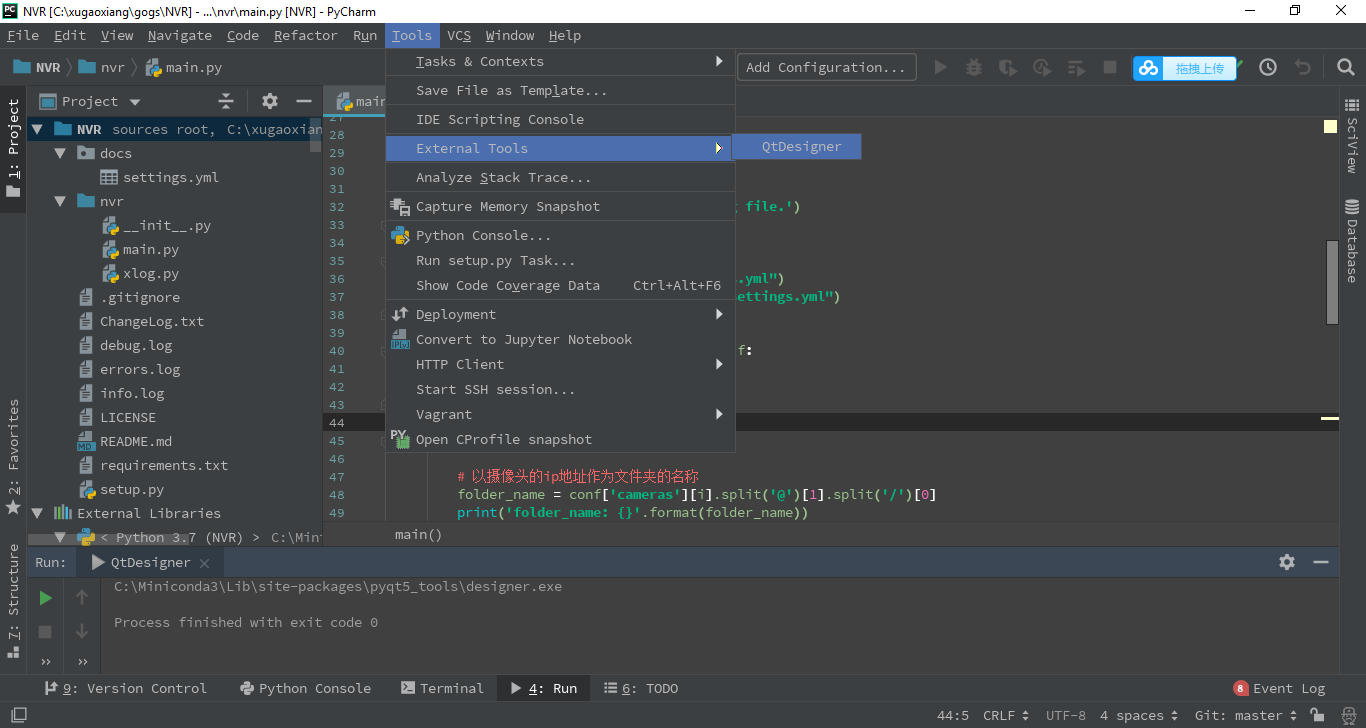Click the stop icon in Run panel
The image size is (1366, 728).
click(x=45, y=632)
